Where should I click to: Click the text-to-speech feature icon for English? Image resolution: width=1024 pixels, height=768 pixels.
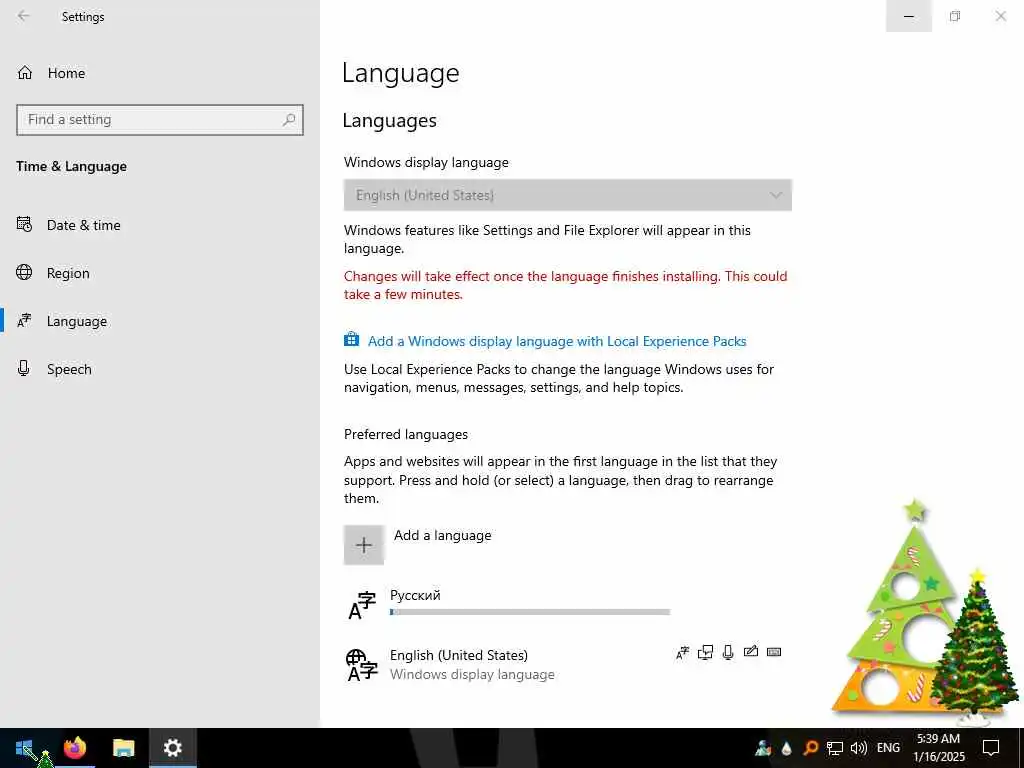coord(705,652)
